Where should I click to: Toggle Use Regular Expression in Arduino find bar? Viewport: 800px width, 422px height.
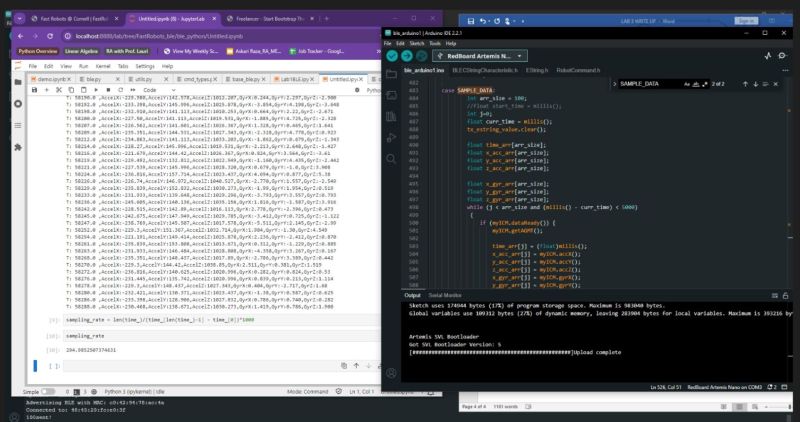click(705, 84)
